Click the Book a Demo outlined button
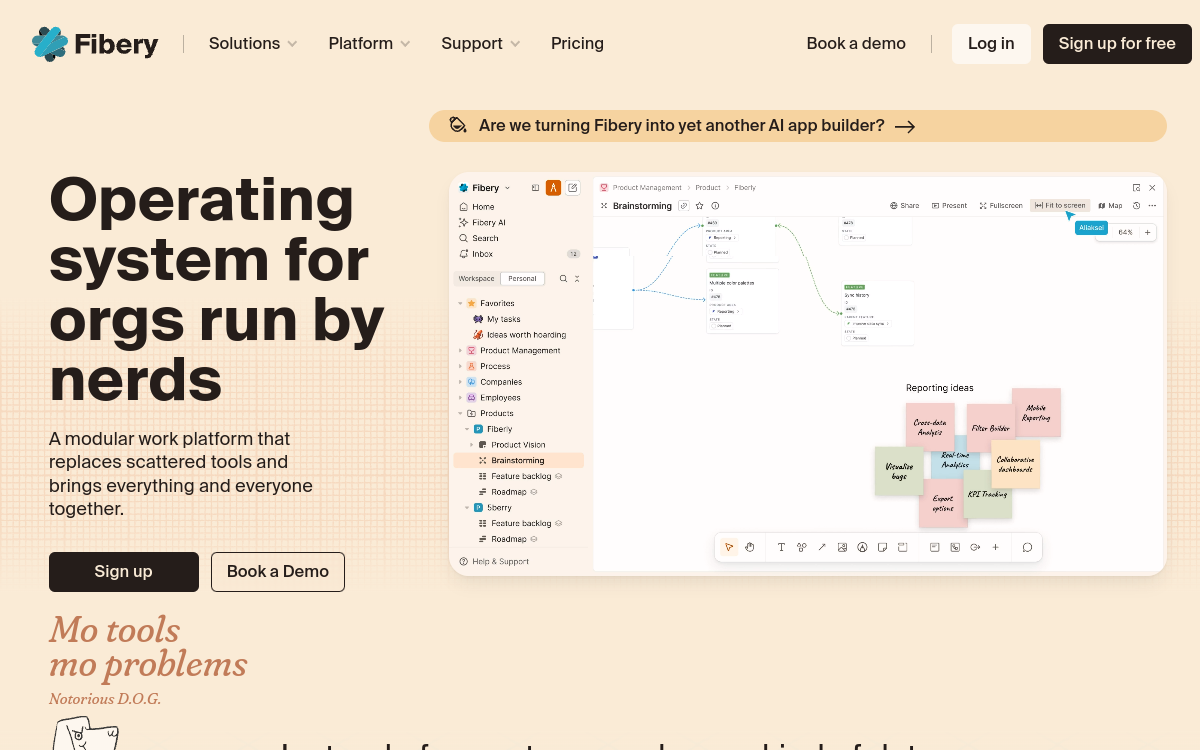Image resolution: width=1200 pixels, height=750 pixels. (x=278, y=572)
